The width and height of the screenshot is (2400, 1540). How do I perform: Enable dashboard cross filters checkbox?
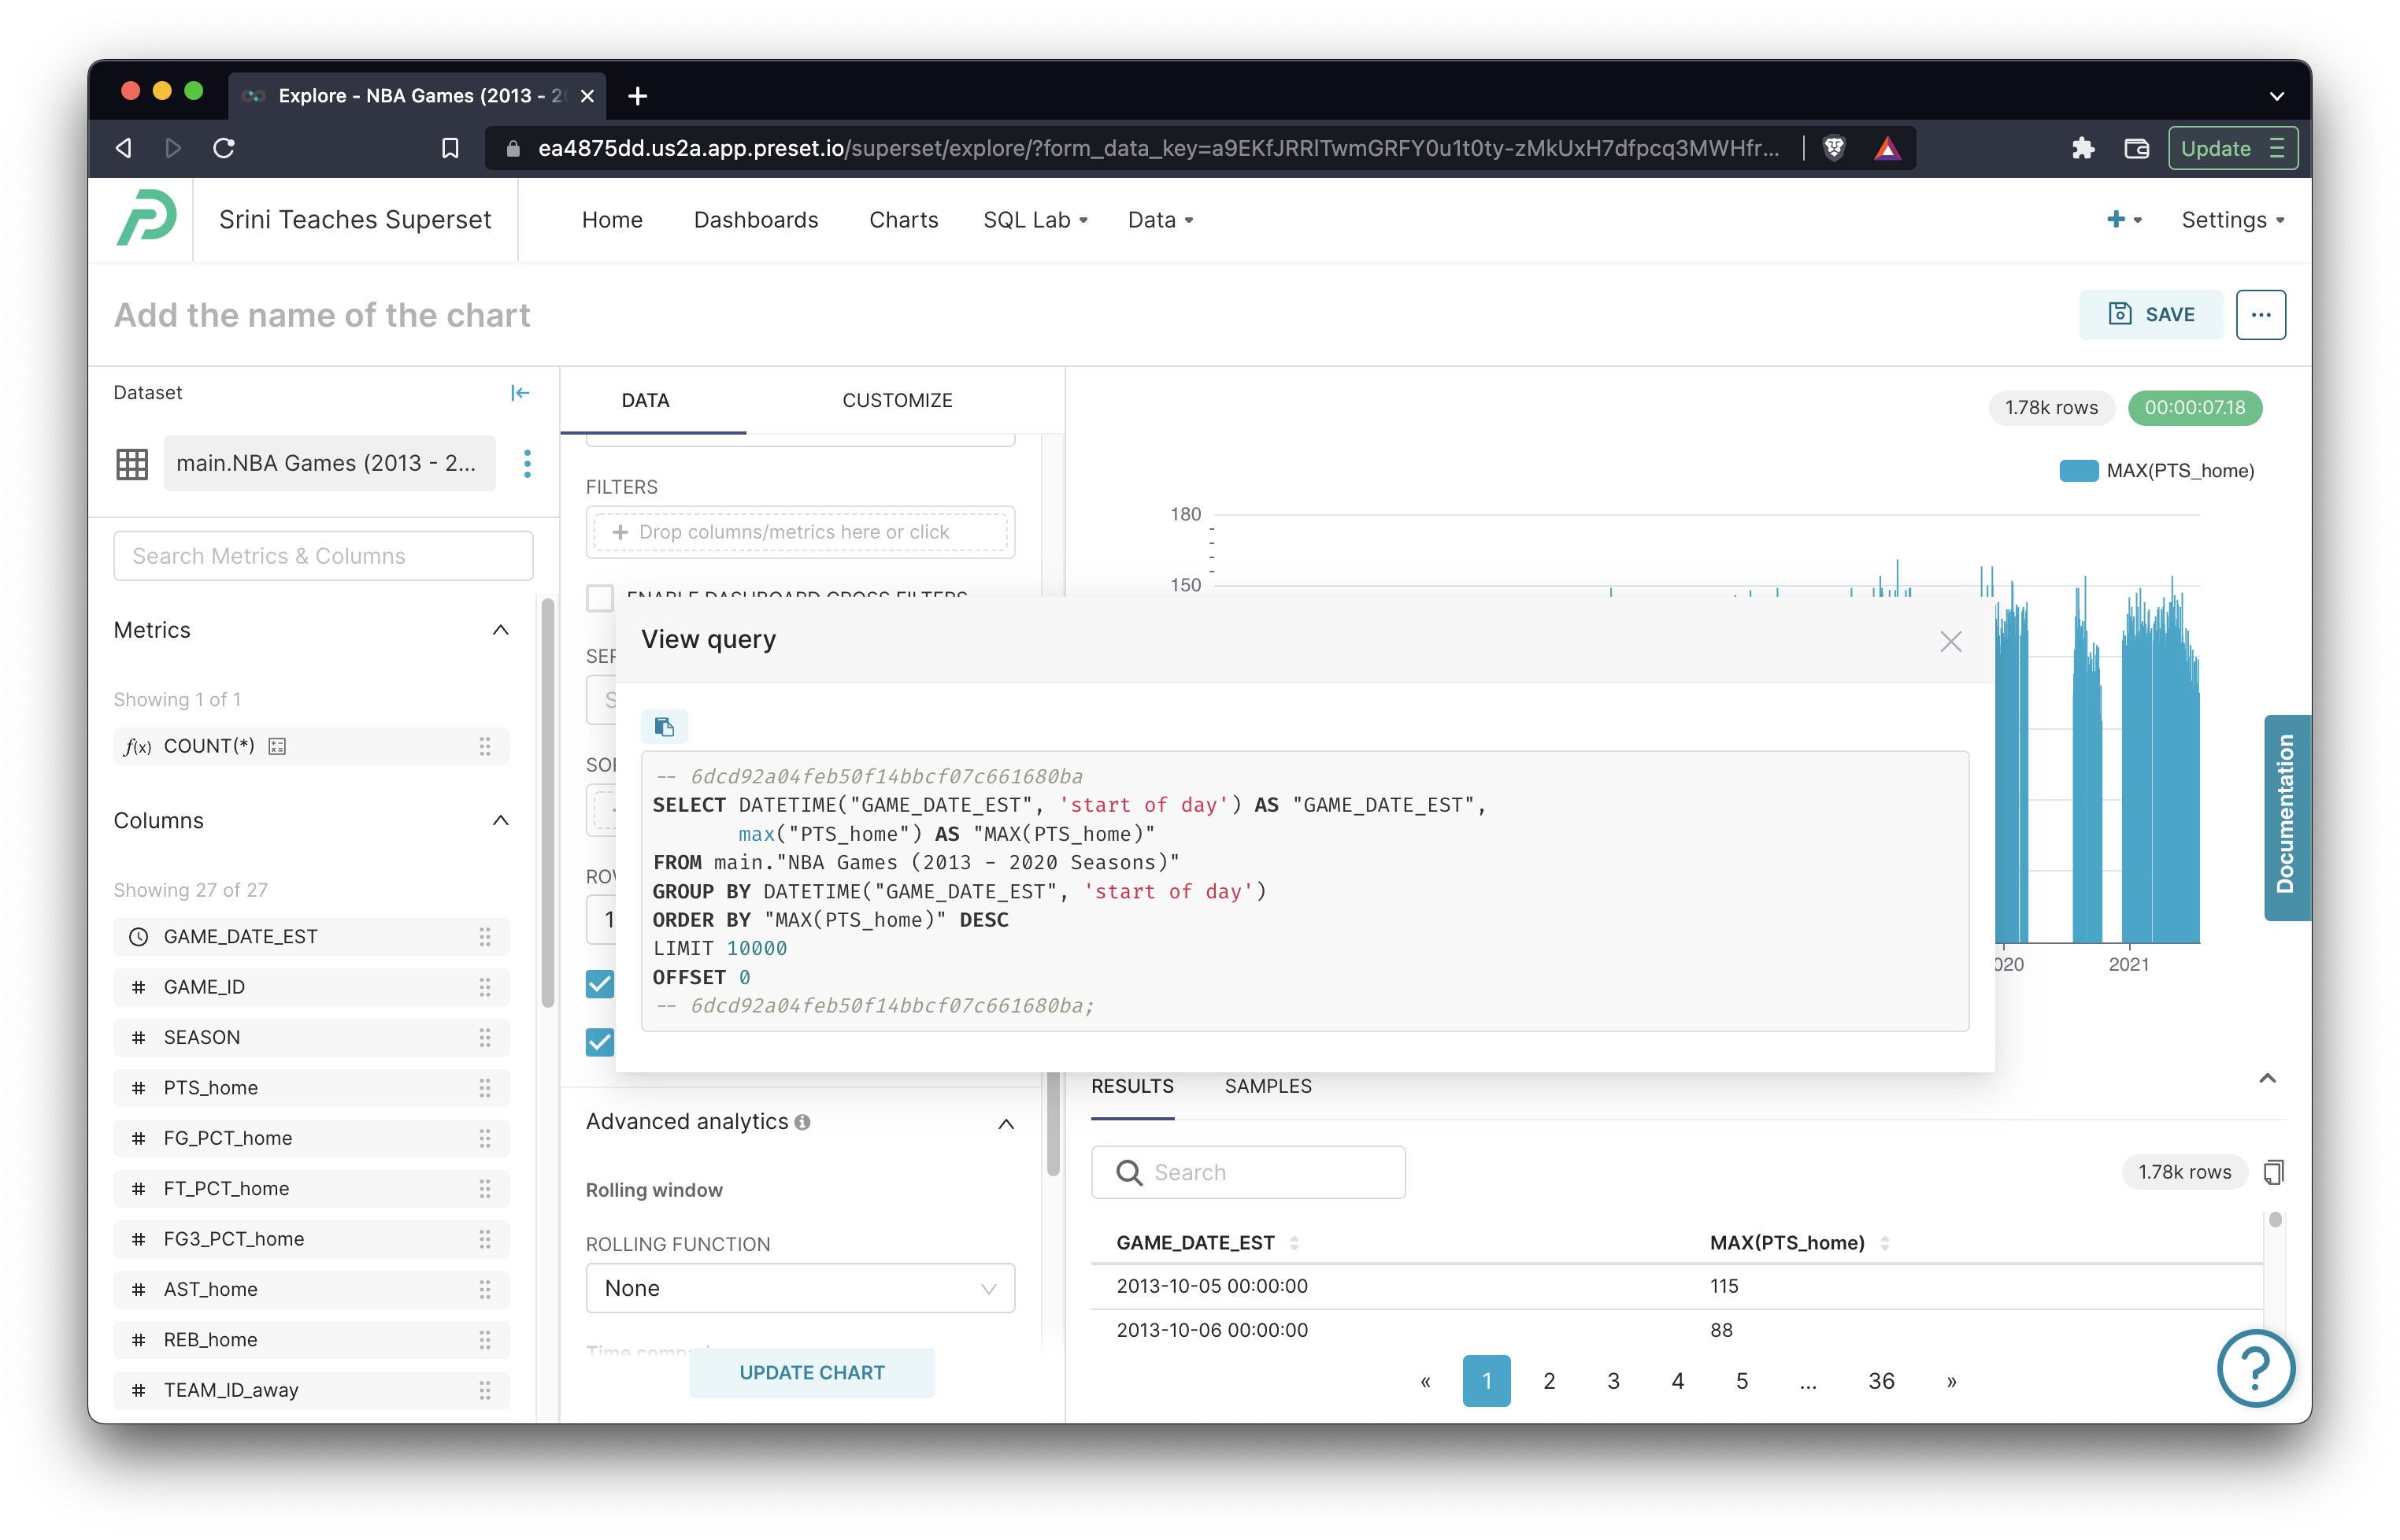click(x=600, y=598)
